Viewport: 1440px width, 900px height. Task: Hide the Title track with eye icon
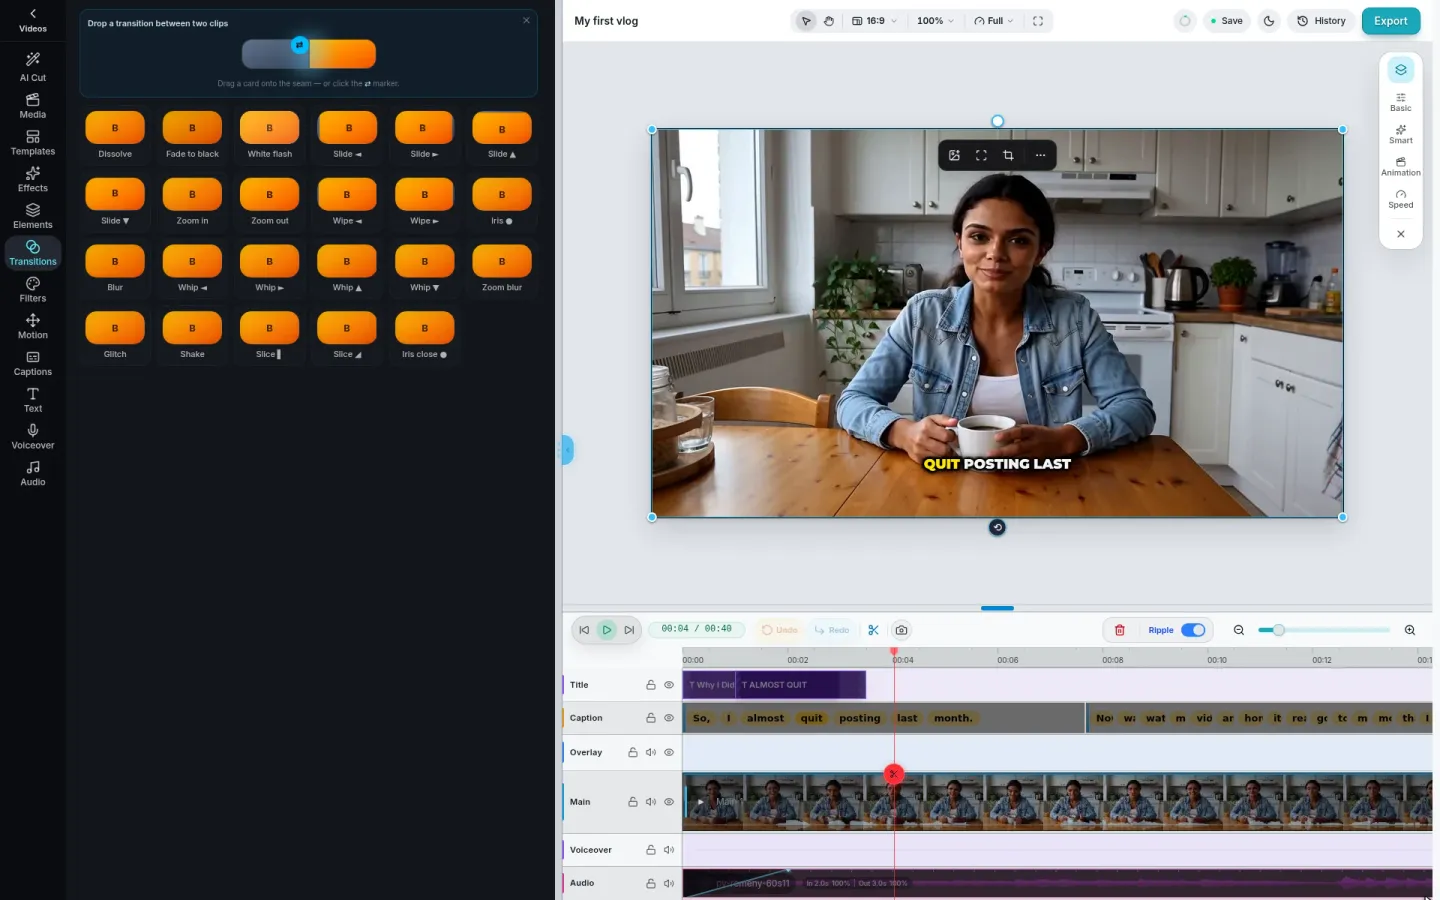point(669,685)
